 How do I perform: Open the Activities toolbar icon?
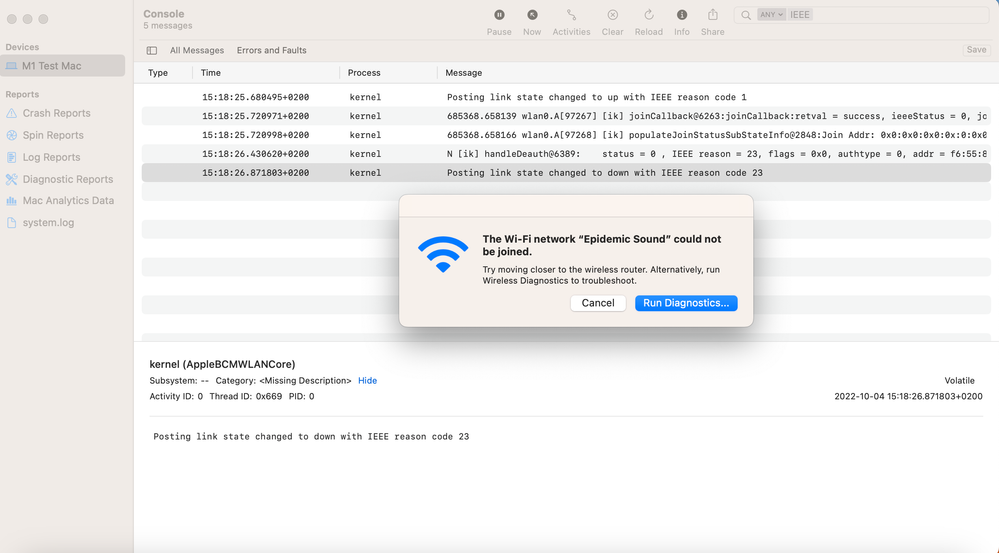(571, 16)
